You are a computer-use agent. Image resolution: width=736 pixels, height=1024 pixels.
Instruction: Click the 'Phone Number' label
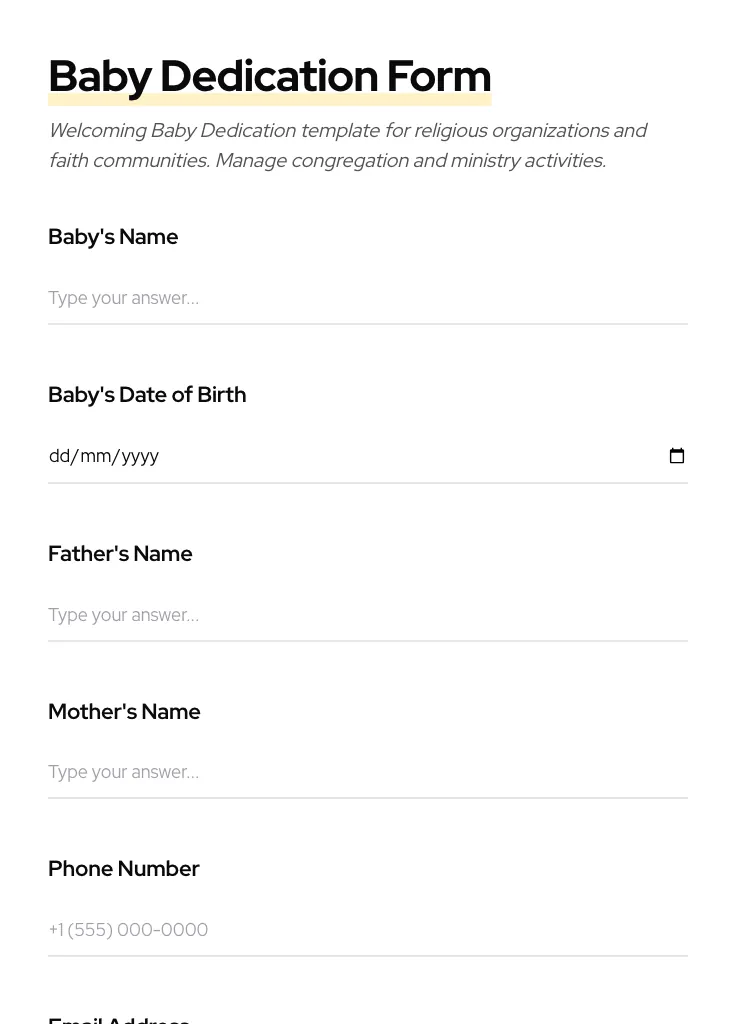tap(124, 869)
